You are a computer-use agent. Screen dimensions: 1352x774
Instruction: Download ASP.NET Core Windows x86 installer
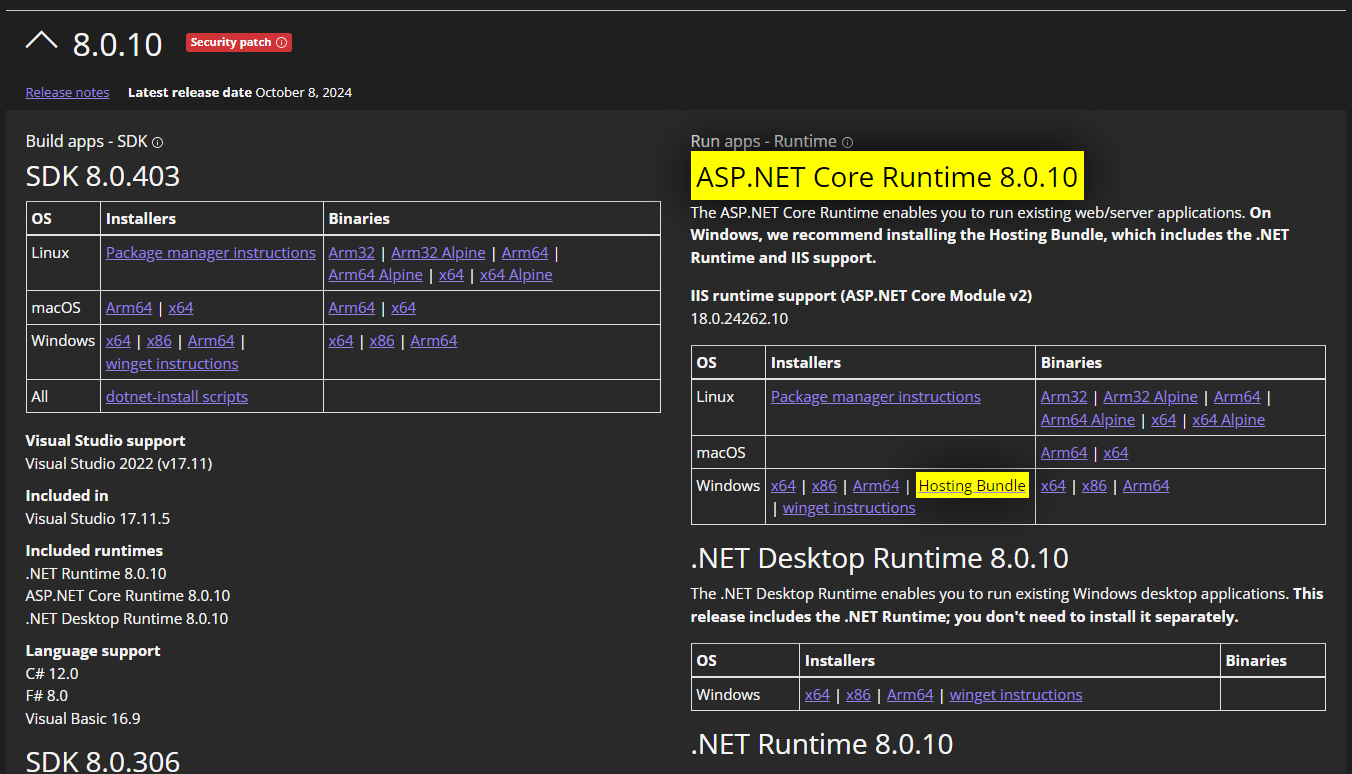[824, 486]
